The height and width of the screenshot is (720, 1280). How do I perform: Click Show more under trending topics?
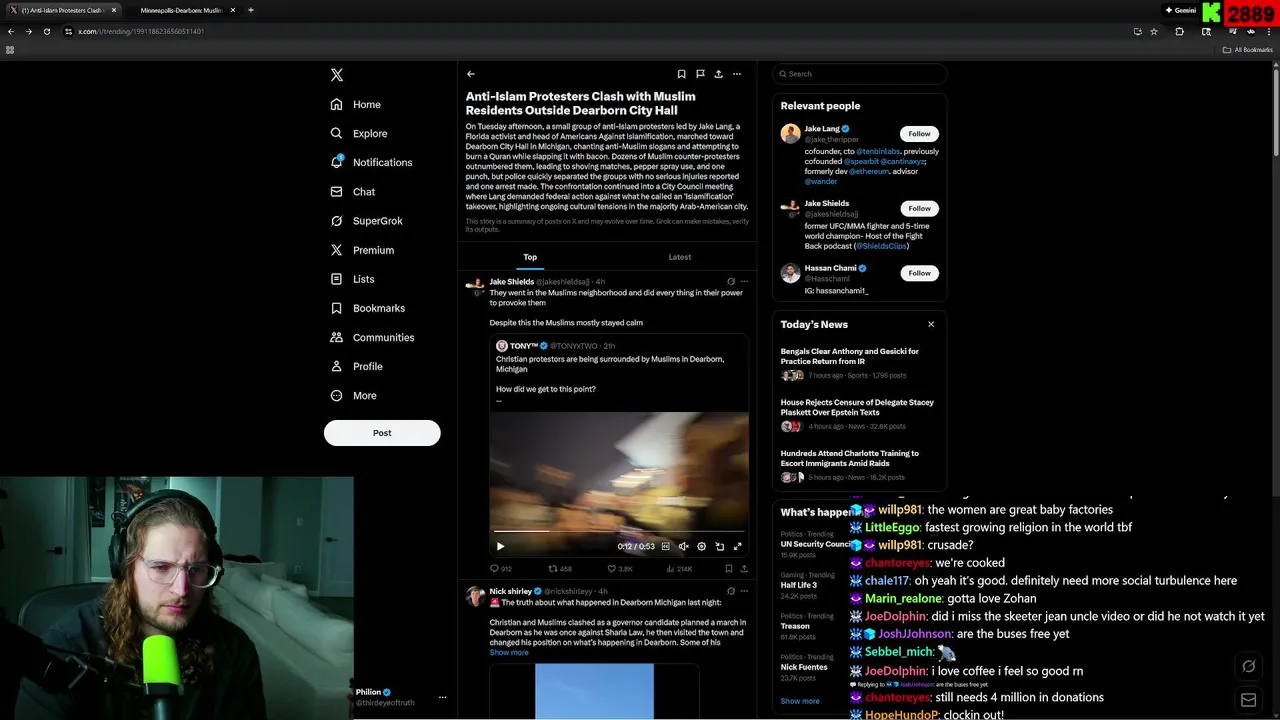[800, 701]
